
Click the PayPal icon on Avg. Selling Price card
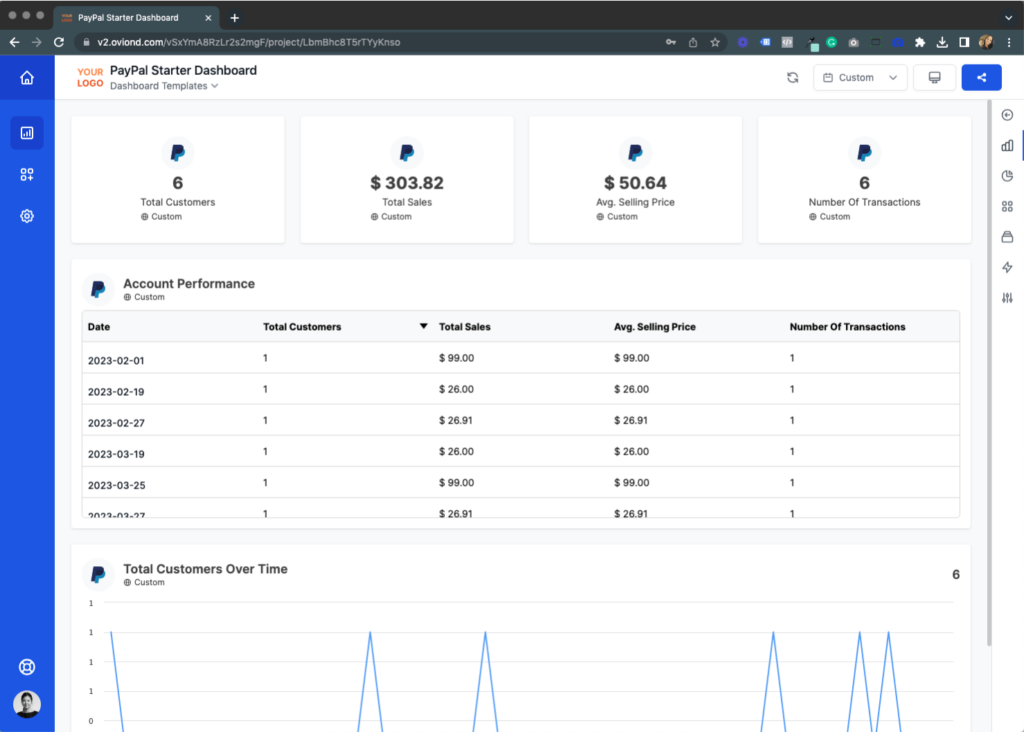[635, 153]
